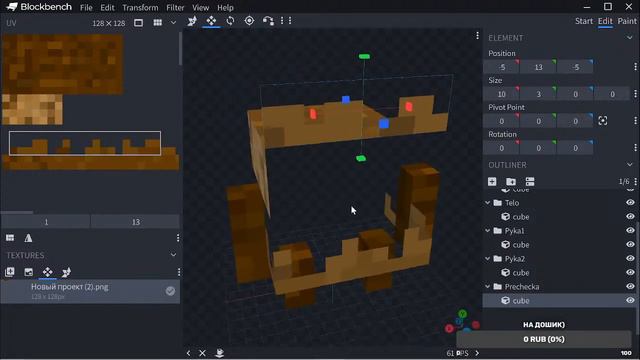Click move icon in Textures toolbar
640x360 pixels.
(x=47, y=272)
